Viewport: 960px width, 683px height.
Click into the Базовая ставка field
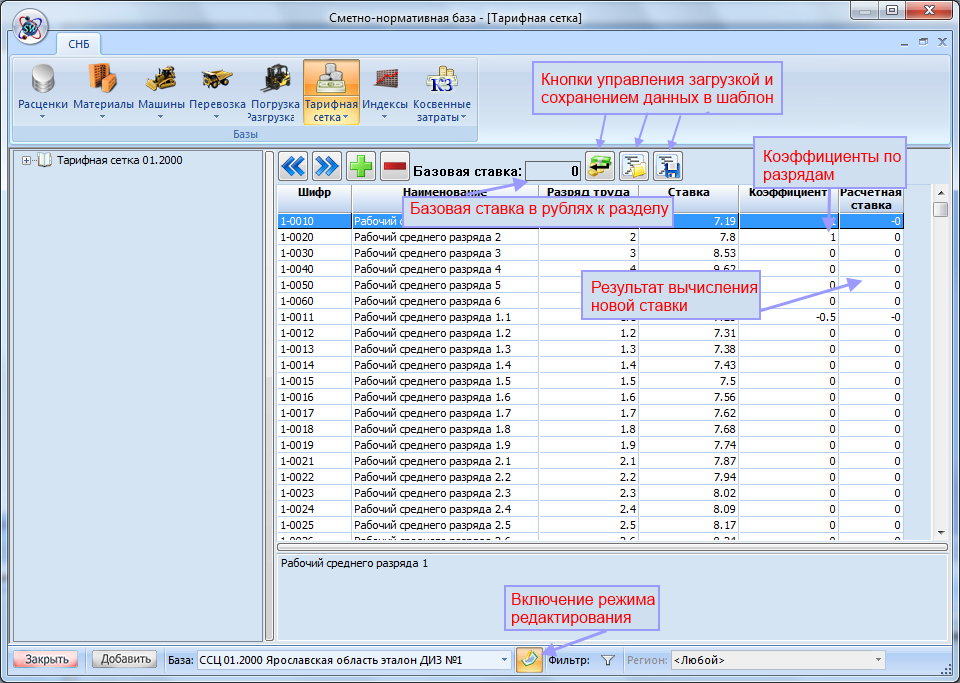(553, 171)
